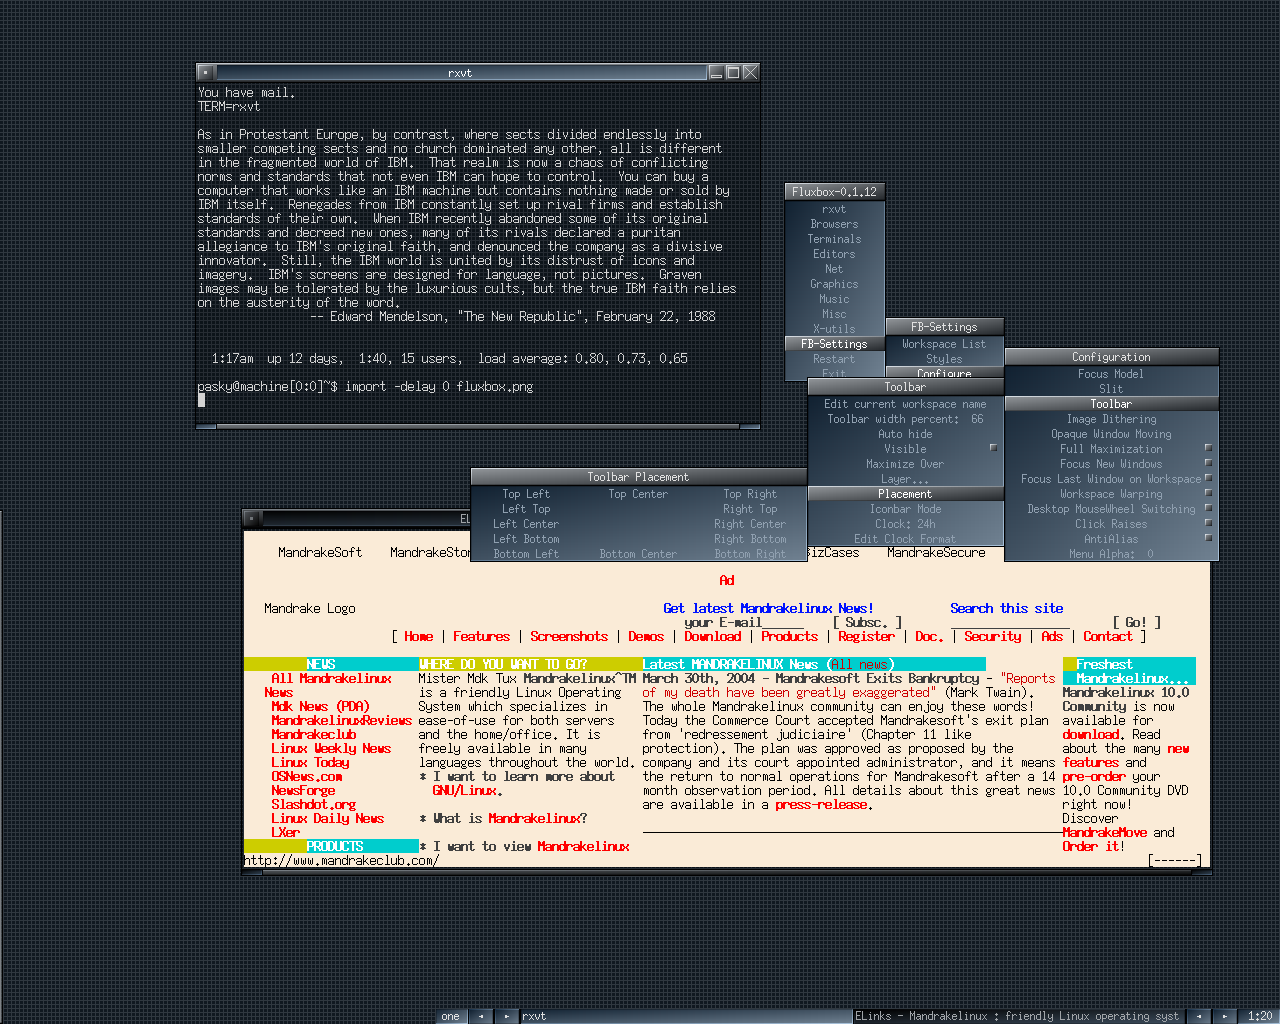The height and width of the screenshot is (1024, 1280).
Task: Expand Graphics submenu in Fluxbox menu
Action: coord(834,284)
